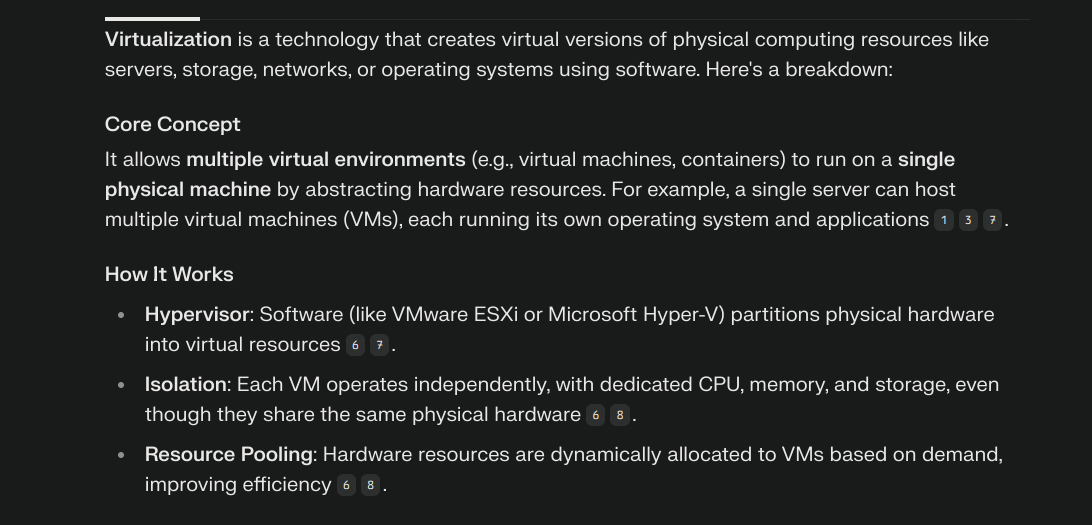Click the 'How It Works' heading
Screen dimensions: 1092x525
[x=169, y=274]
